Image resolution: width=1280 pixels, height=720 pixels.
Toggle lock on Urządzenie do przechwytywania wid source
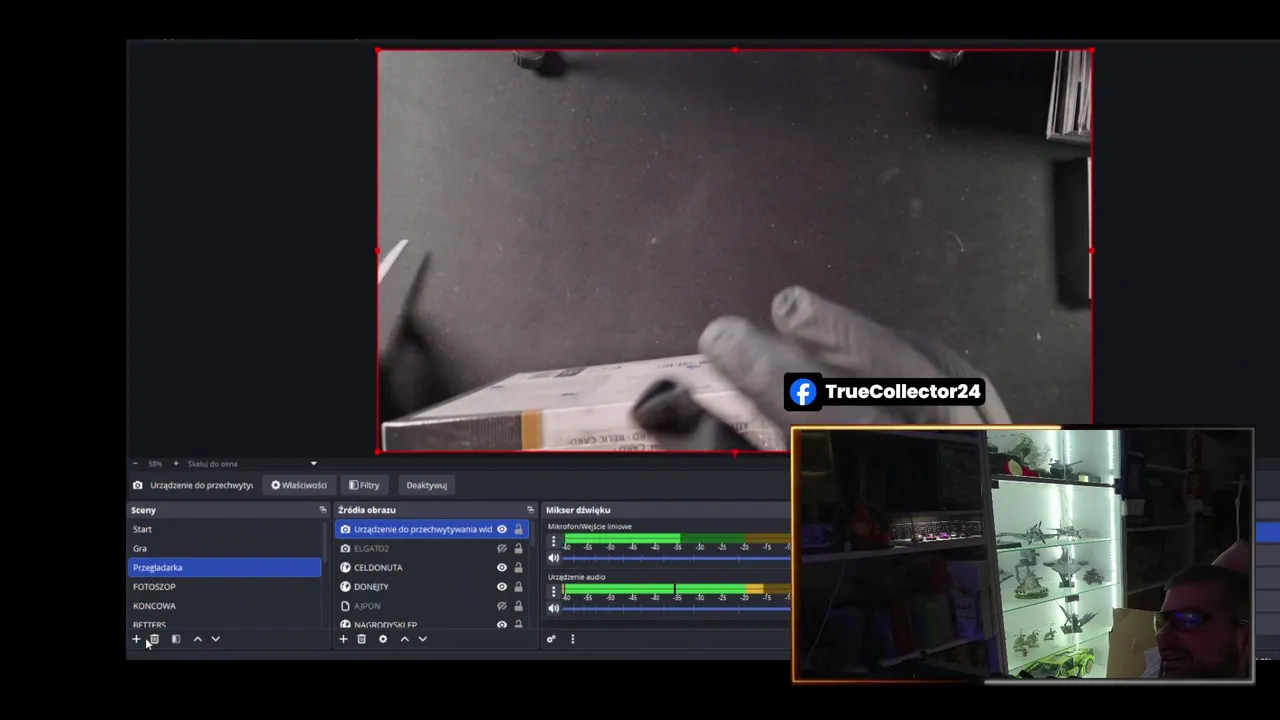point(518,529)
